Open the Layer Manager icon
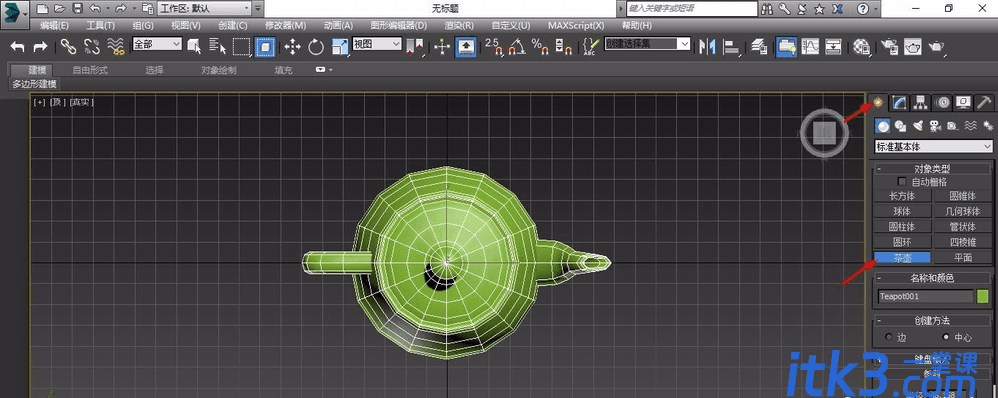The width and height of the screenshot is (998, 398). [x=759, y=46]
